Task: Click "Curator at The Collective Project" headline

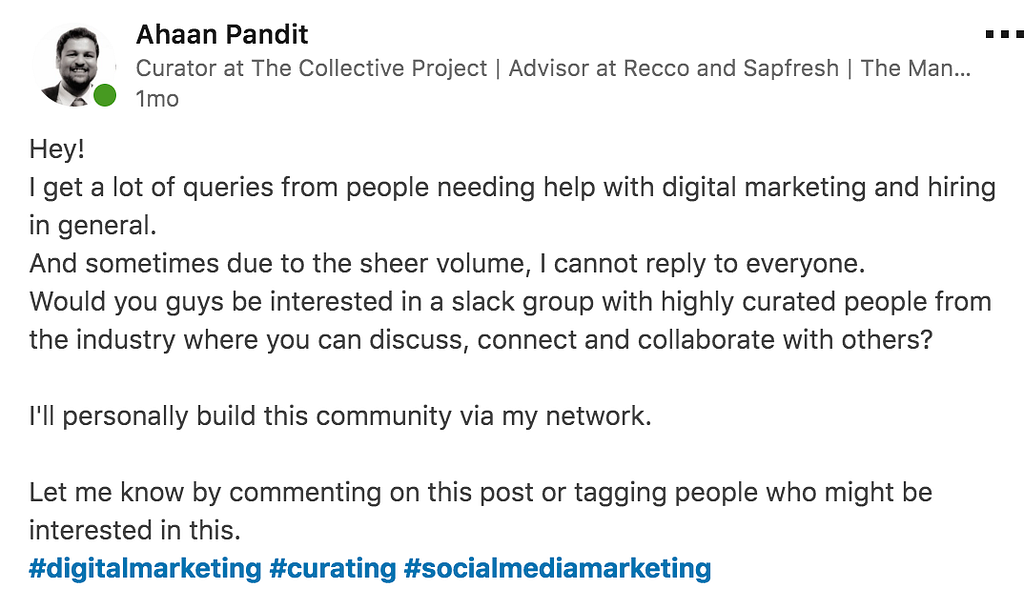Action: tap(312, 69)
